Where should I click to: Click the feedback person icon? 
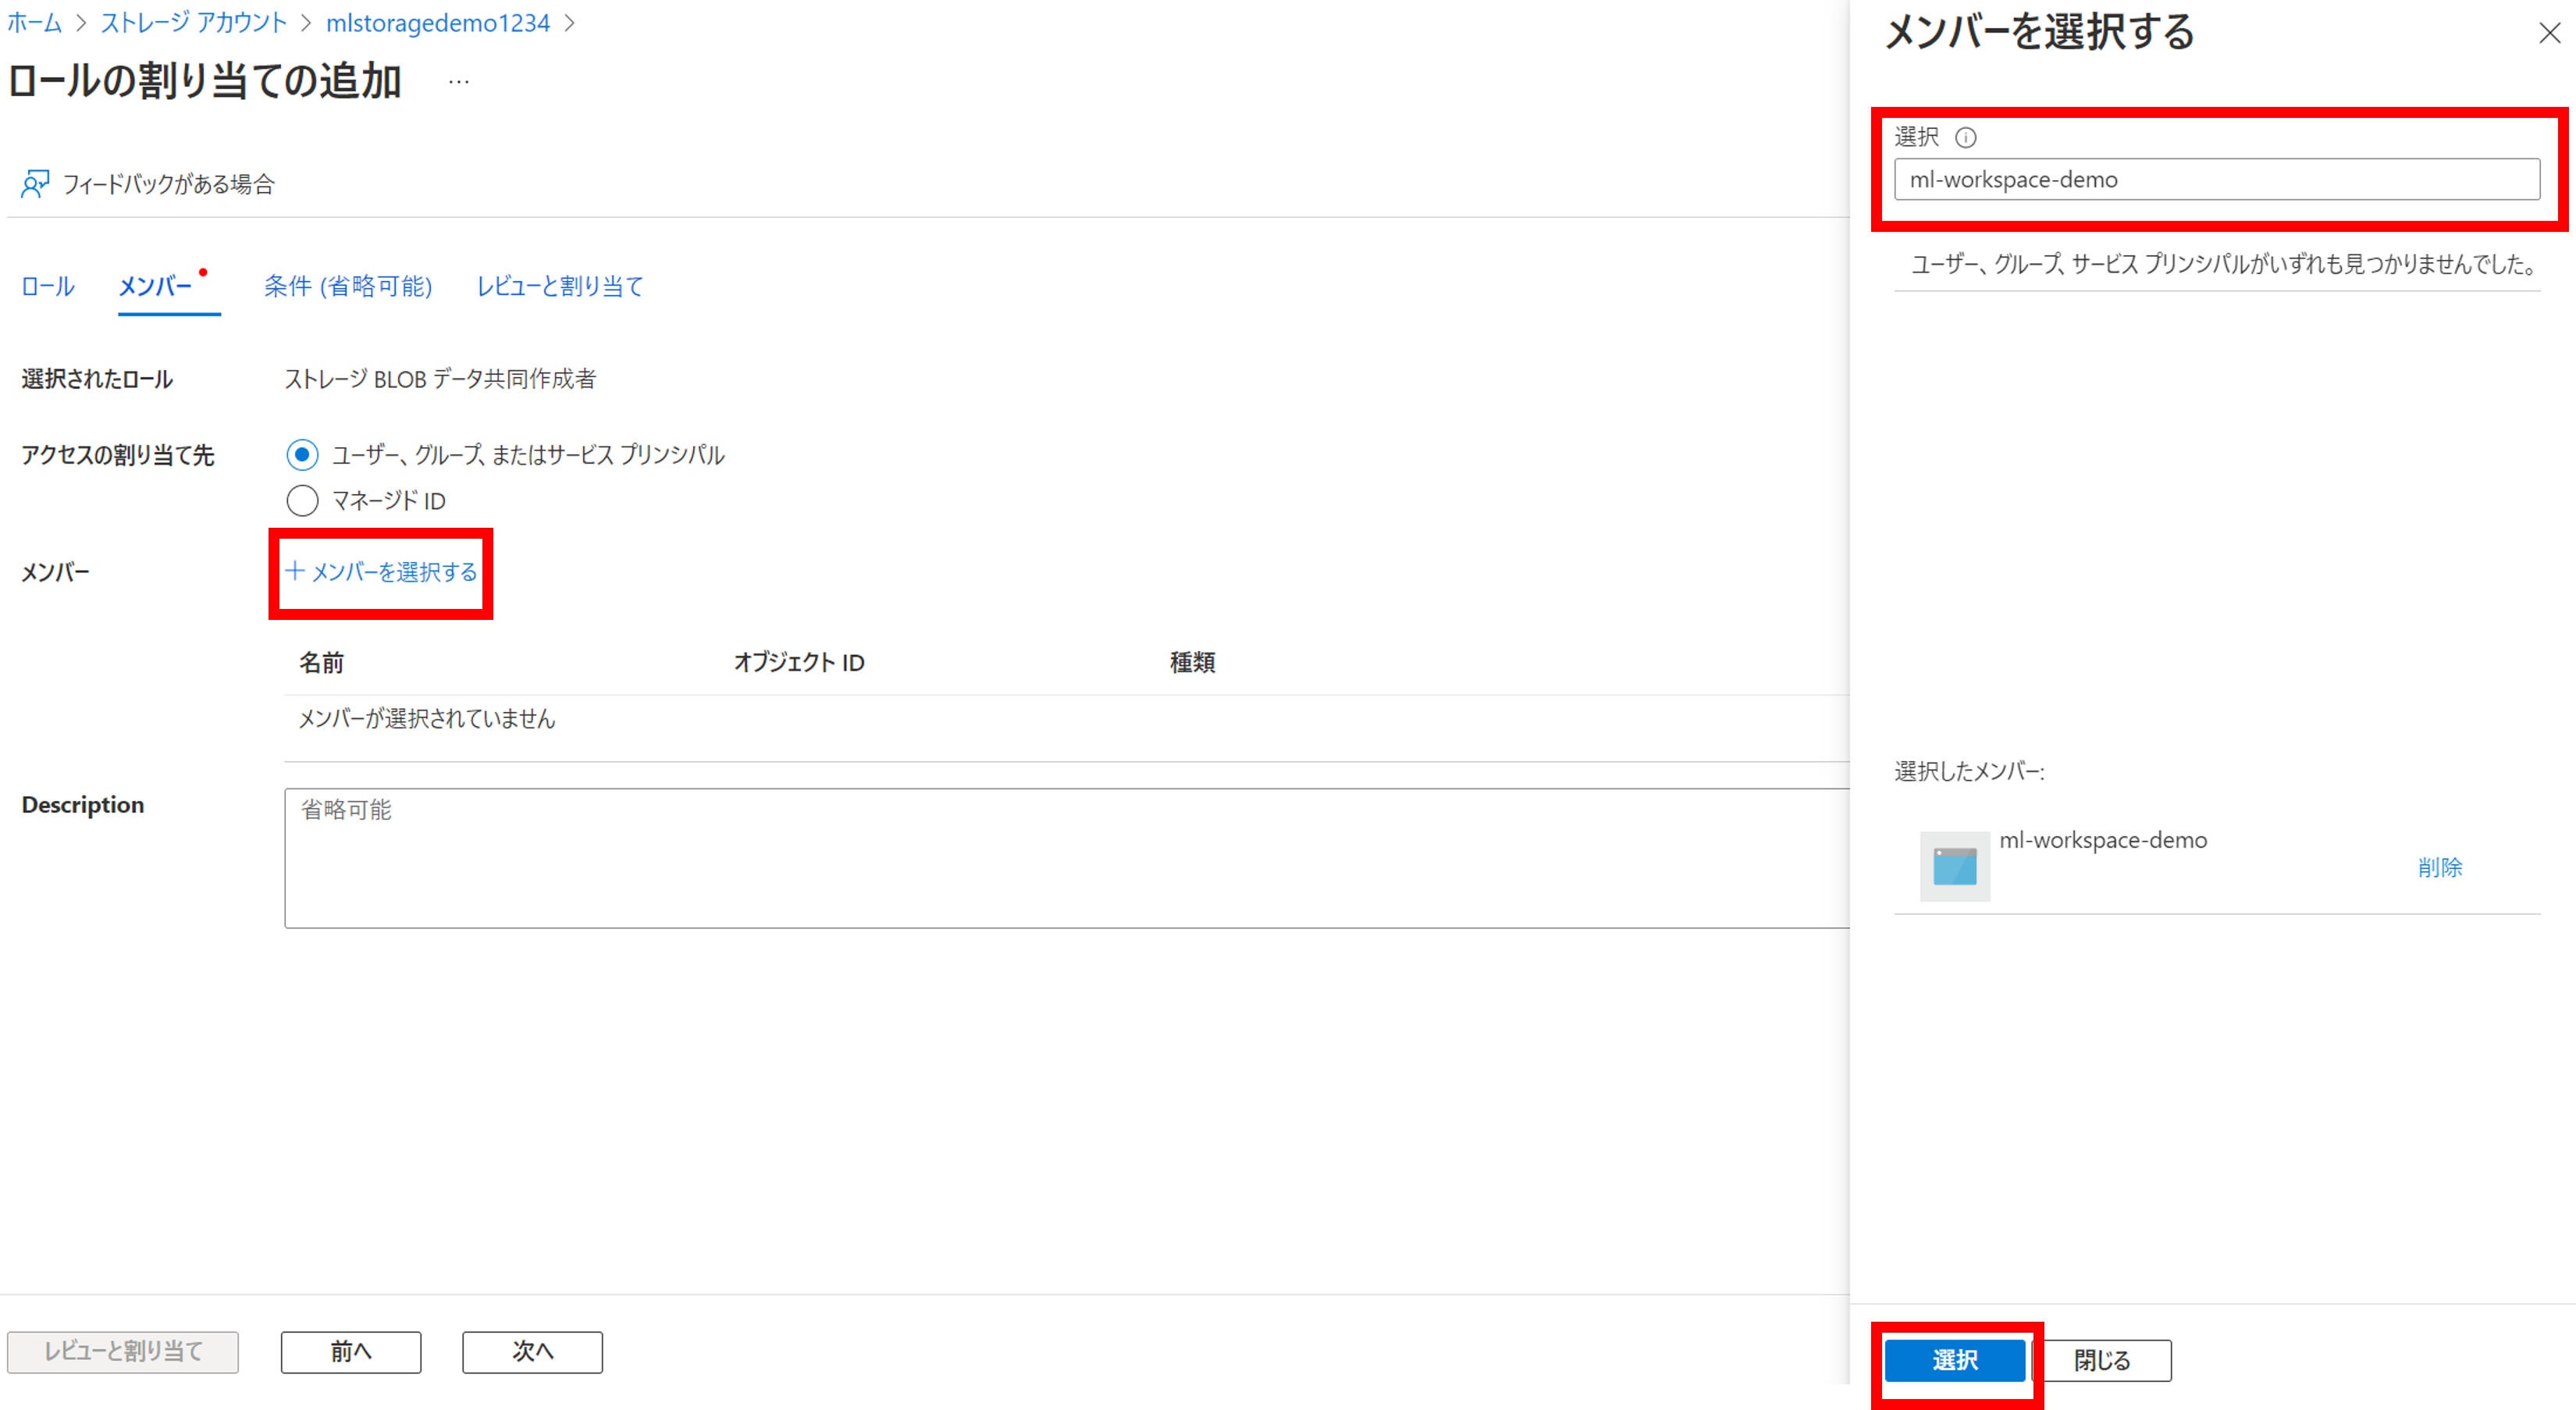(x=35, y=183)
